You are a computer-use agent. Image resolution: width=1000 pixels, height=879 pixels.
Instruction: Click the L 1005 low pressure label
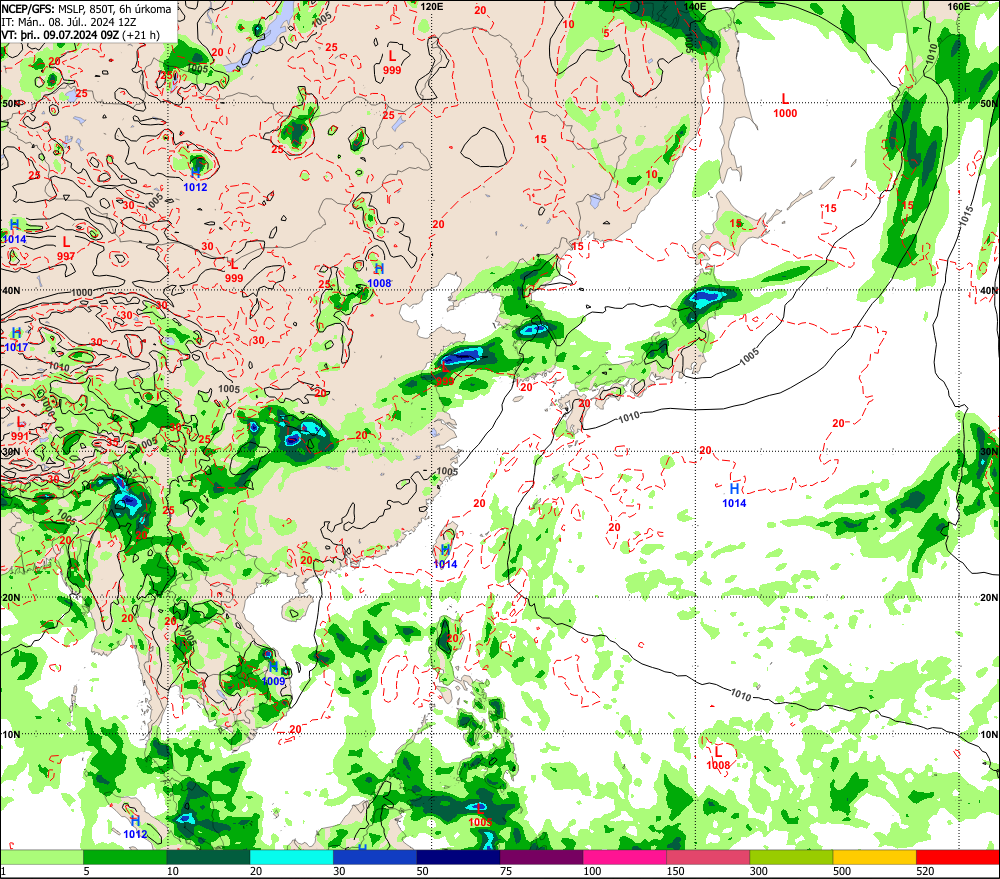[480, 816]
